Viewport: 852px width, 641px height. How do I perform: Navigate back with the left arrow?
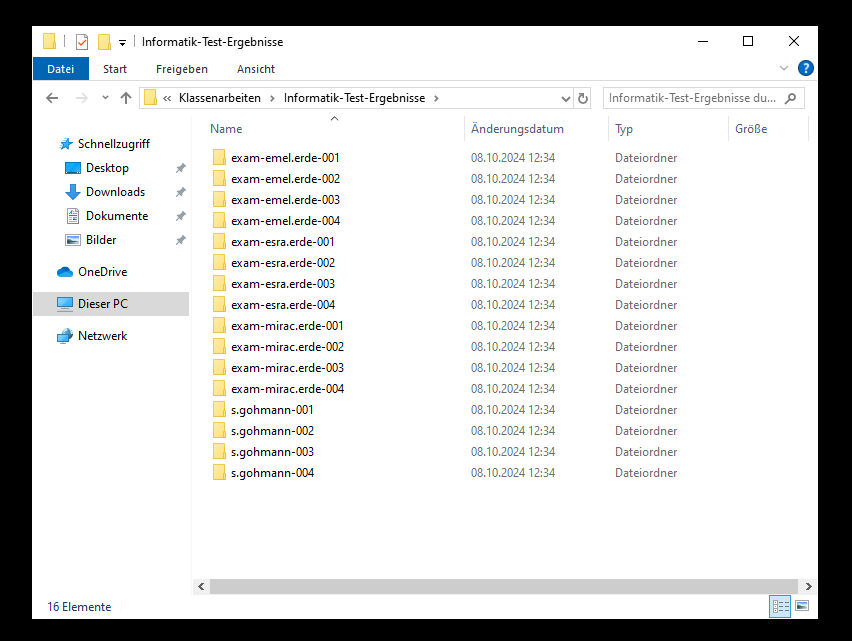pos(53,98)
